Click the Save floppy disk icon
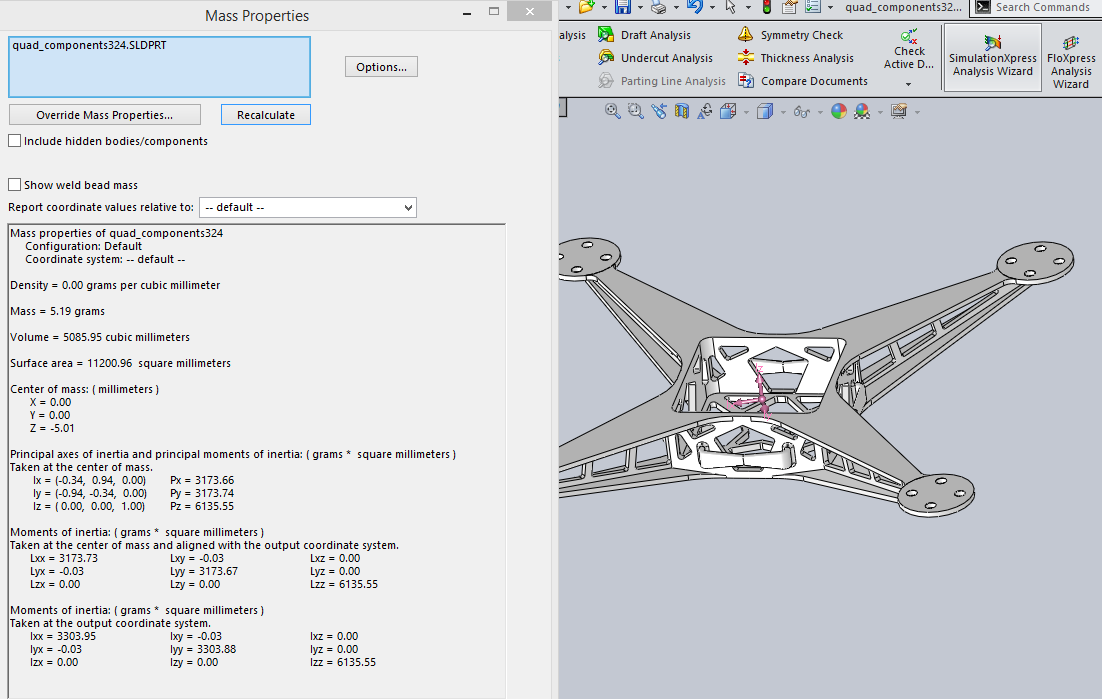 pos(623,7)
